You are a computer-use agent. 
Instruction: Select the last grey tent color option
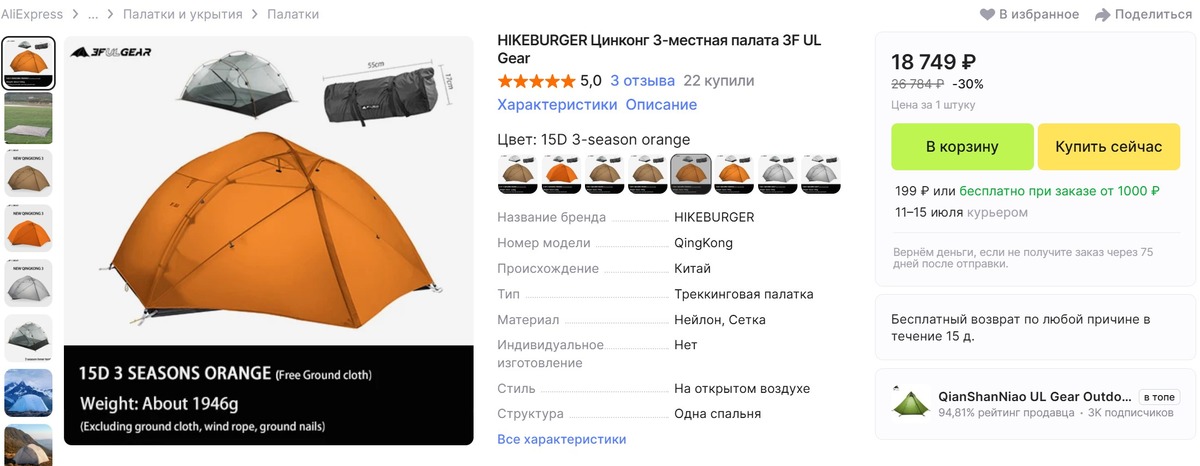[822, 173]
